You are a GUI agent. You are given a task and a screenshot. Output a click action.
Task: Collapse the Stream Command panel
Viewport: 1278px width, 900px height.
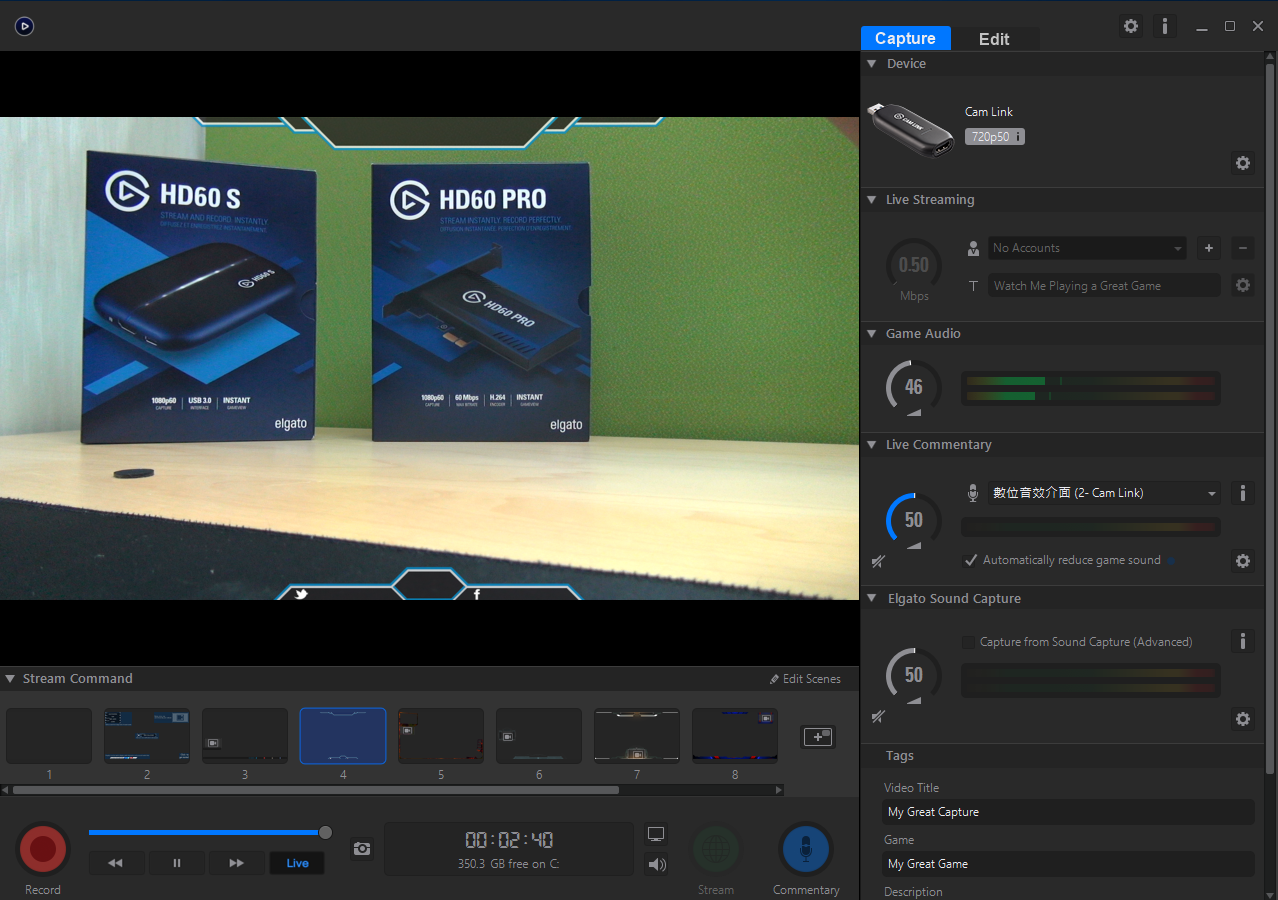tap(10, 679)
